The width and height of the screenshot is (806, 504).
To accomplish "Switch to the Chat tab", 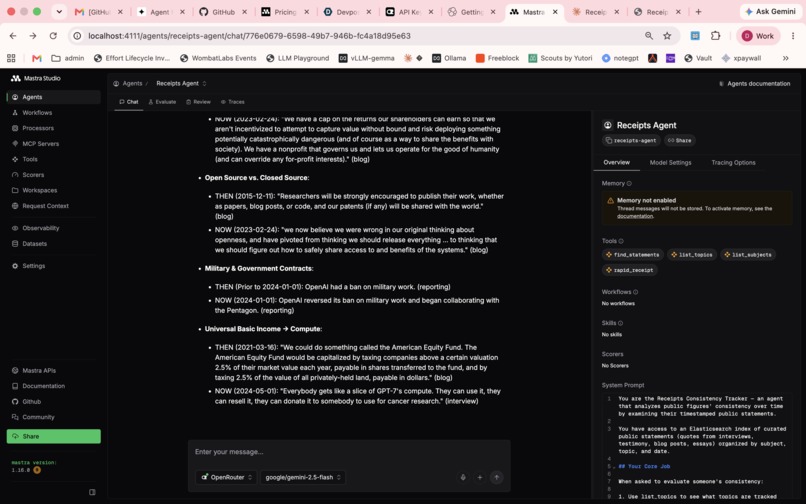I will tap(129, 102).
